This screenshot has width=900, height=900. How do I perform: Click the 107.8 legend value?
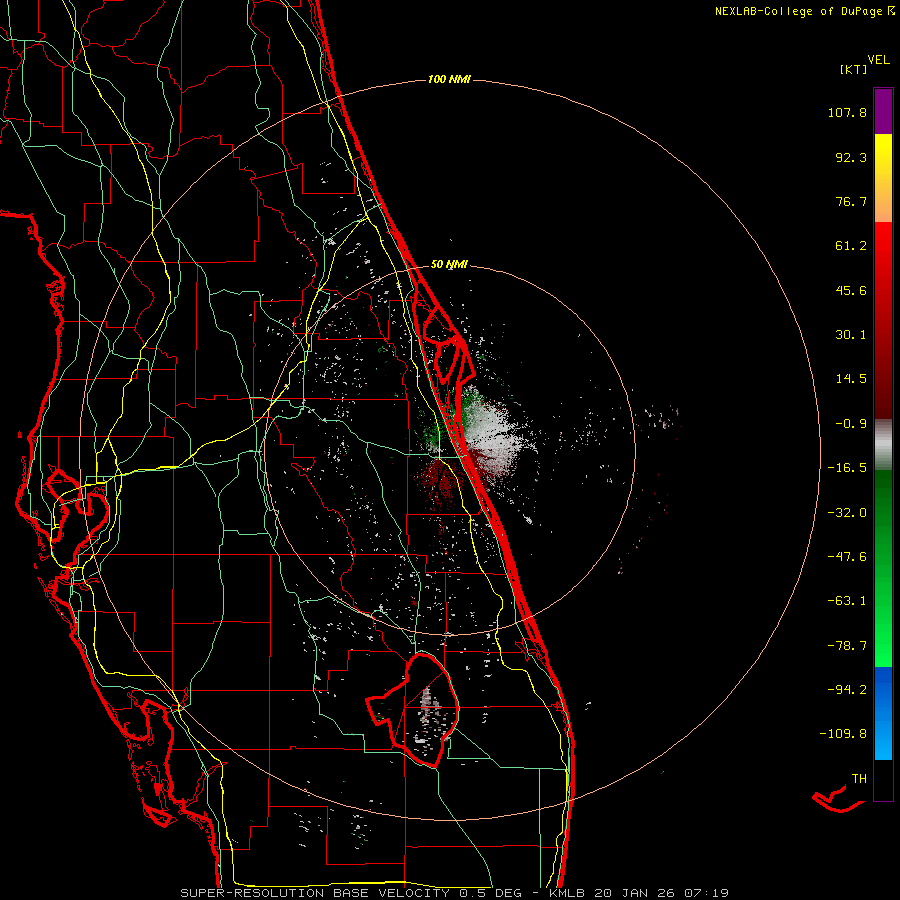(x=847, y=112)
